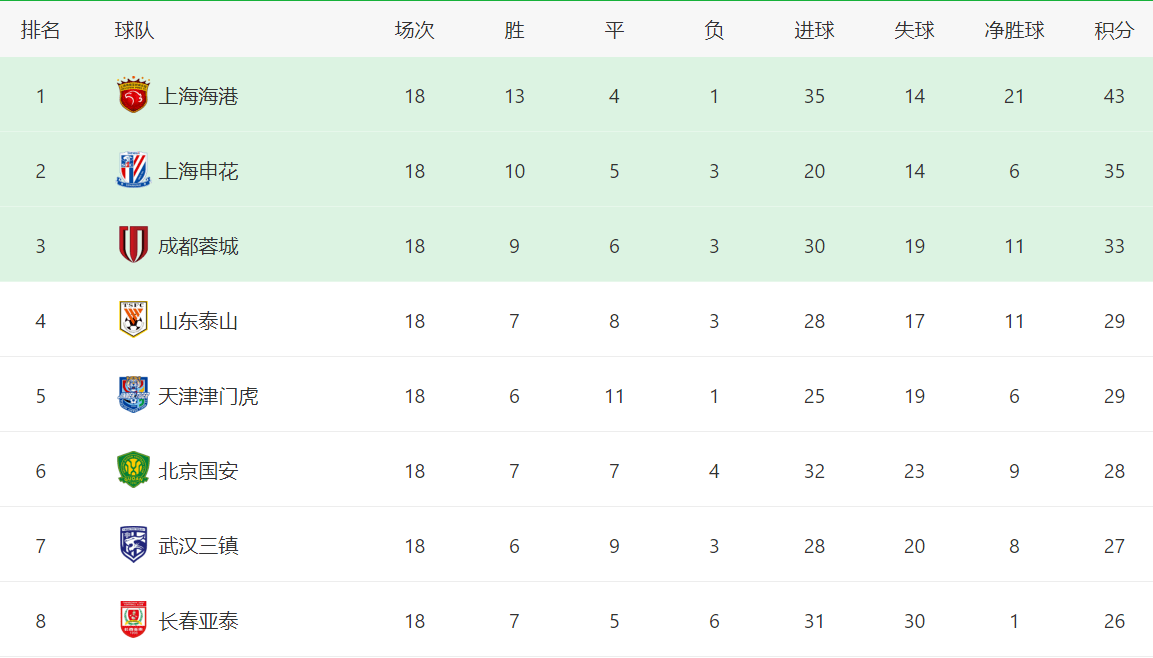Click the Shanghai Port (上海海港) team logo
This screenshot has width=1153, height=658.
point(133,95)
